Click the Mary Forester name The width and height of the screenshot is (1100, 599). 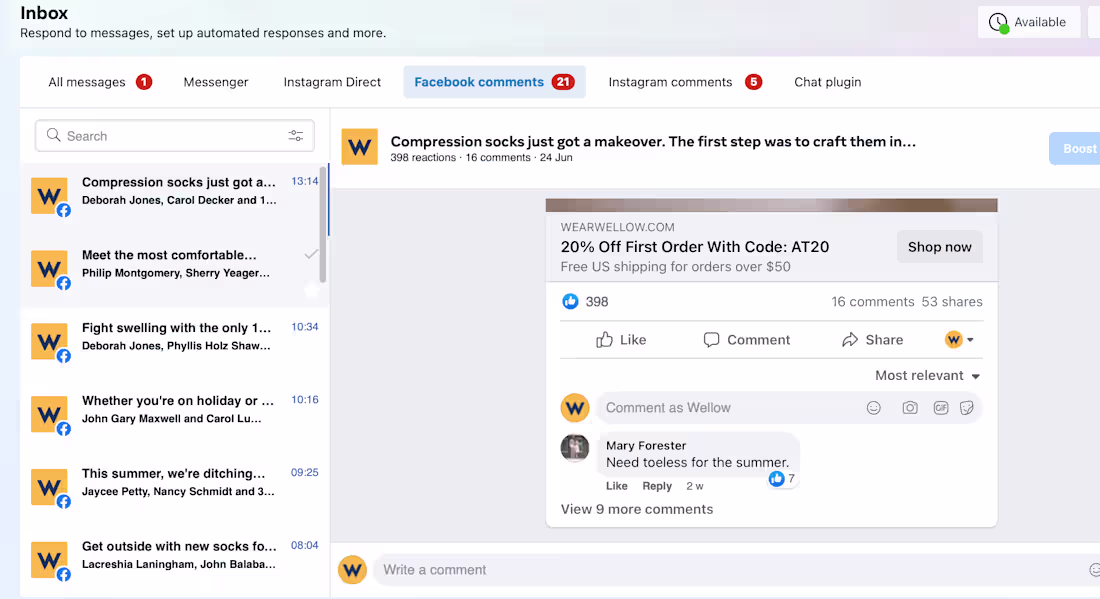646,445
